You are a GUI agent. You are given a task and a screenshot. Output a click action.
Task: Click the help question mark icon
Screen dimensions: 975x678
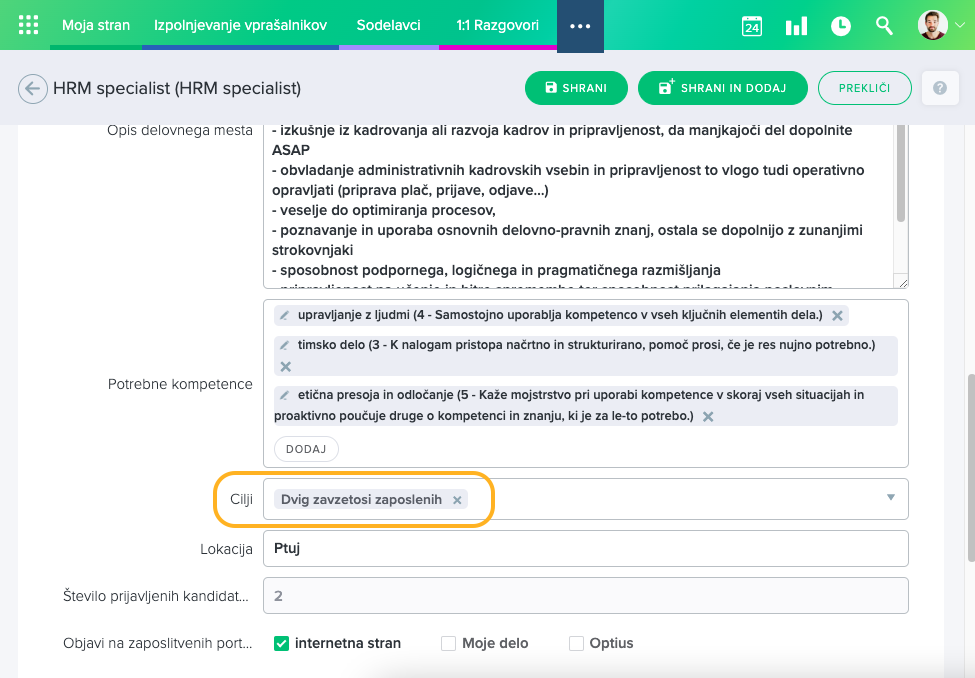tap(939, 88)
